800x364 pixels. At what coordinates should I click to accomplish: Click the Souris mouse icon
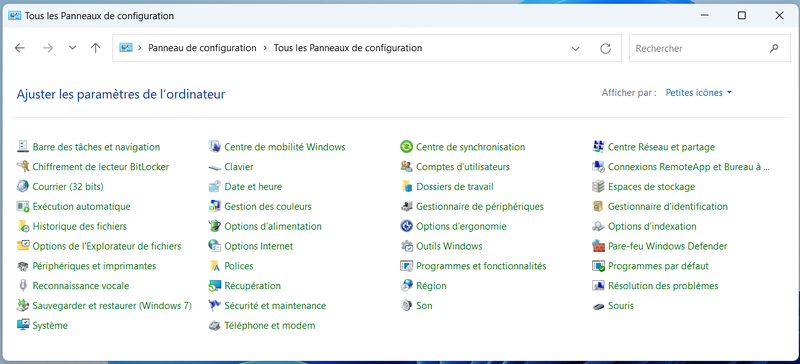(598, 306)
